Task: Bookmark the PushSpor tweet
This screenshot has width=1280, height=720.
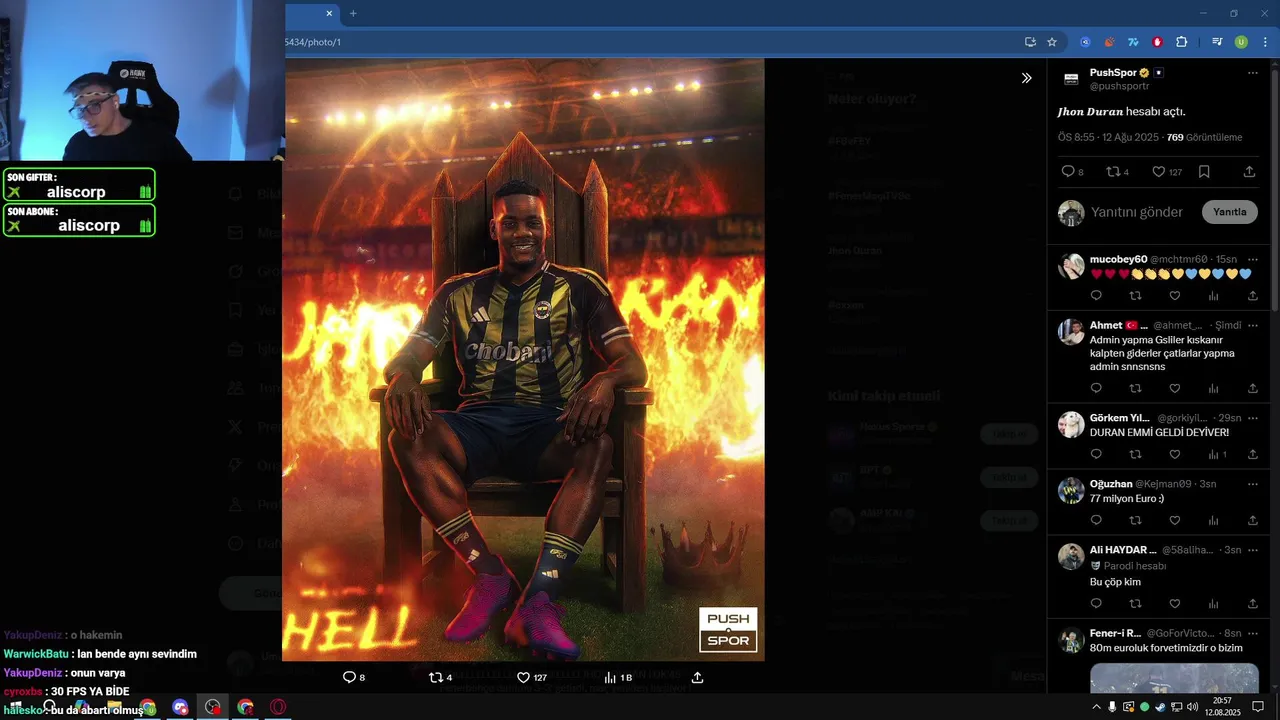Action: coord(1204,172)
